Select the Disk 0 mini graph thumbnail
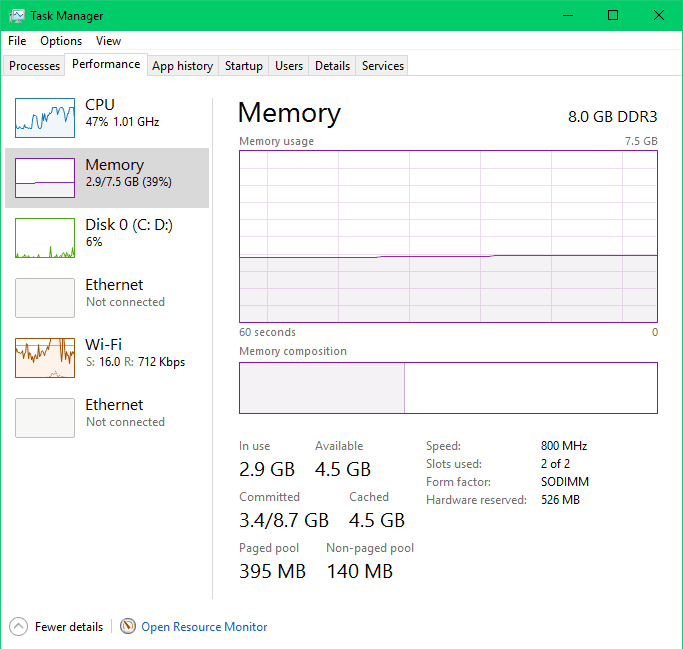 coord(45,238)
